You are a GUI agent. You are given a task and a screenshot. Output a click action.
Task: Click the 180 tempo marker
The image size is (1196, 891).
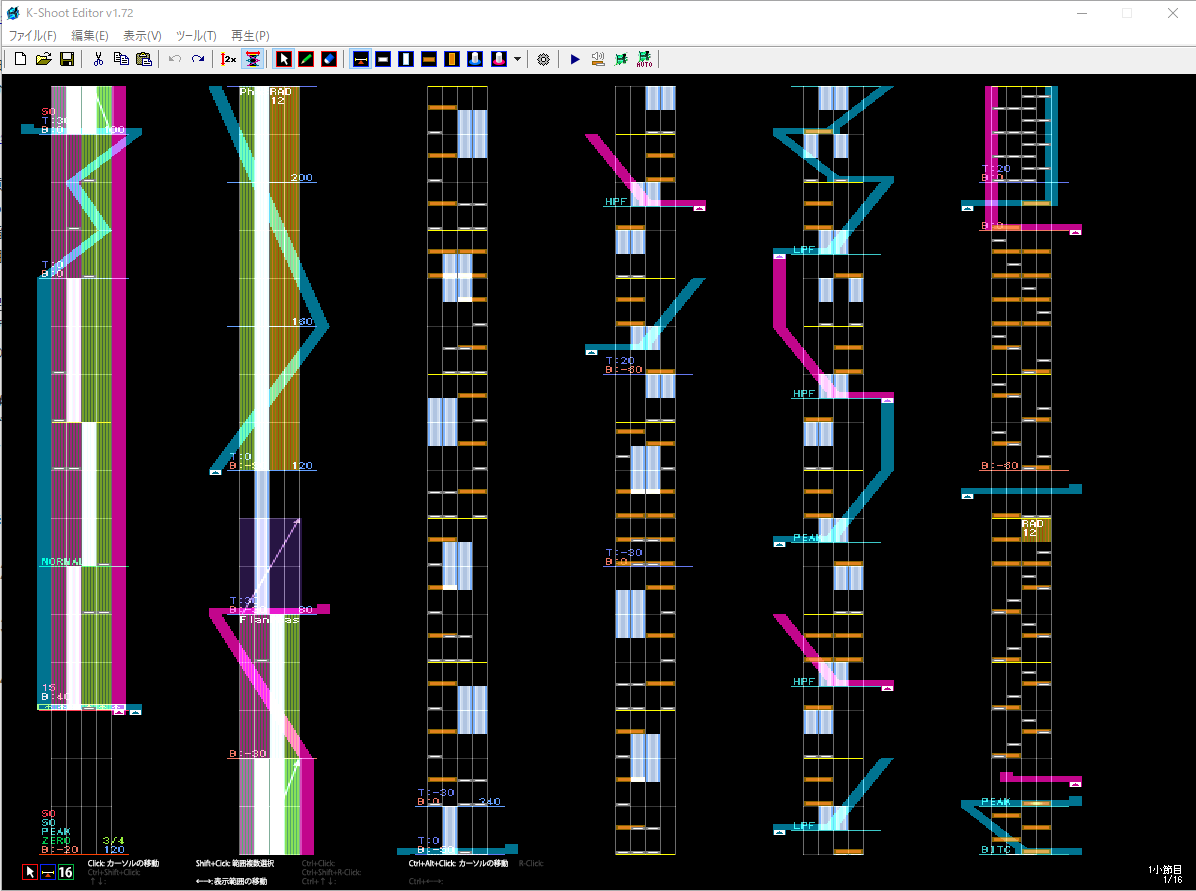(x=303, y=321)
